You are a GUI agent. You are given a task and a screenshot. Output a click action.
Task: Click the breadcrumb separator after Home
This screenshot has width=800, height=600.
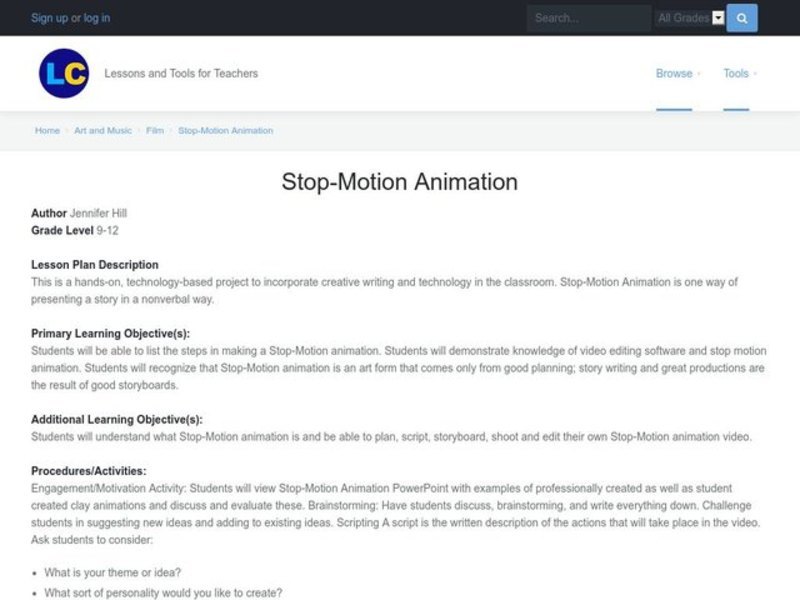[66, 130]
